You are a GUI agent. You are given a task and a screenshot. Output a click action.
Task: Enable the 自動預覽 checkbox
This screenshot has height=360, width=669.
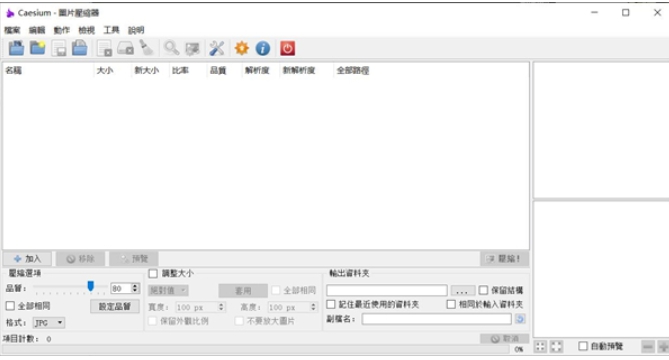(583, 346)
